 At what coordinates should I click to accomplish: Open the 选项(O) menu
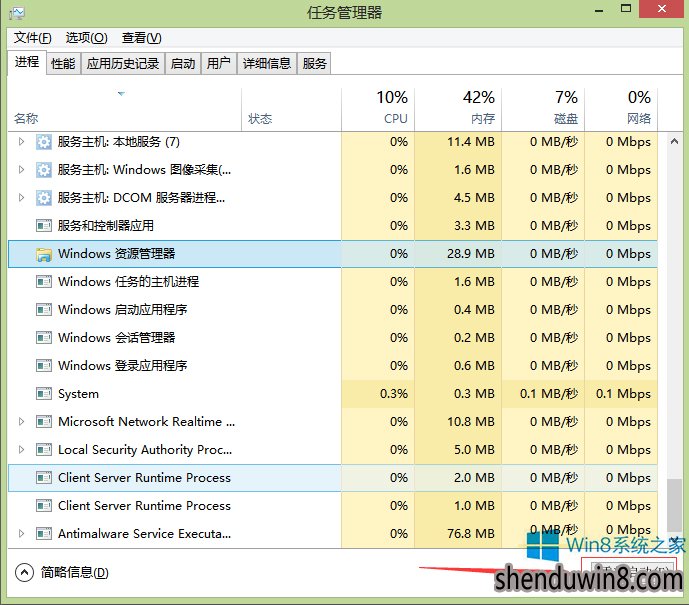pos(87,38)
